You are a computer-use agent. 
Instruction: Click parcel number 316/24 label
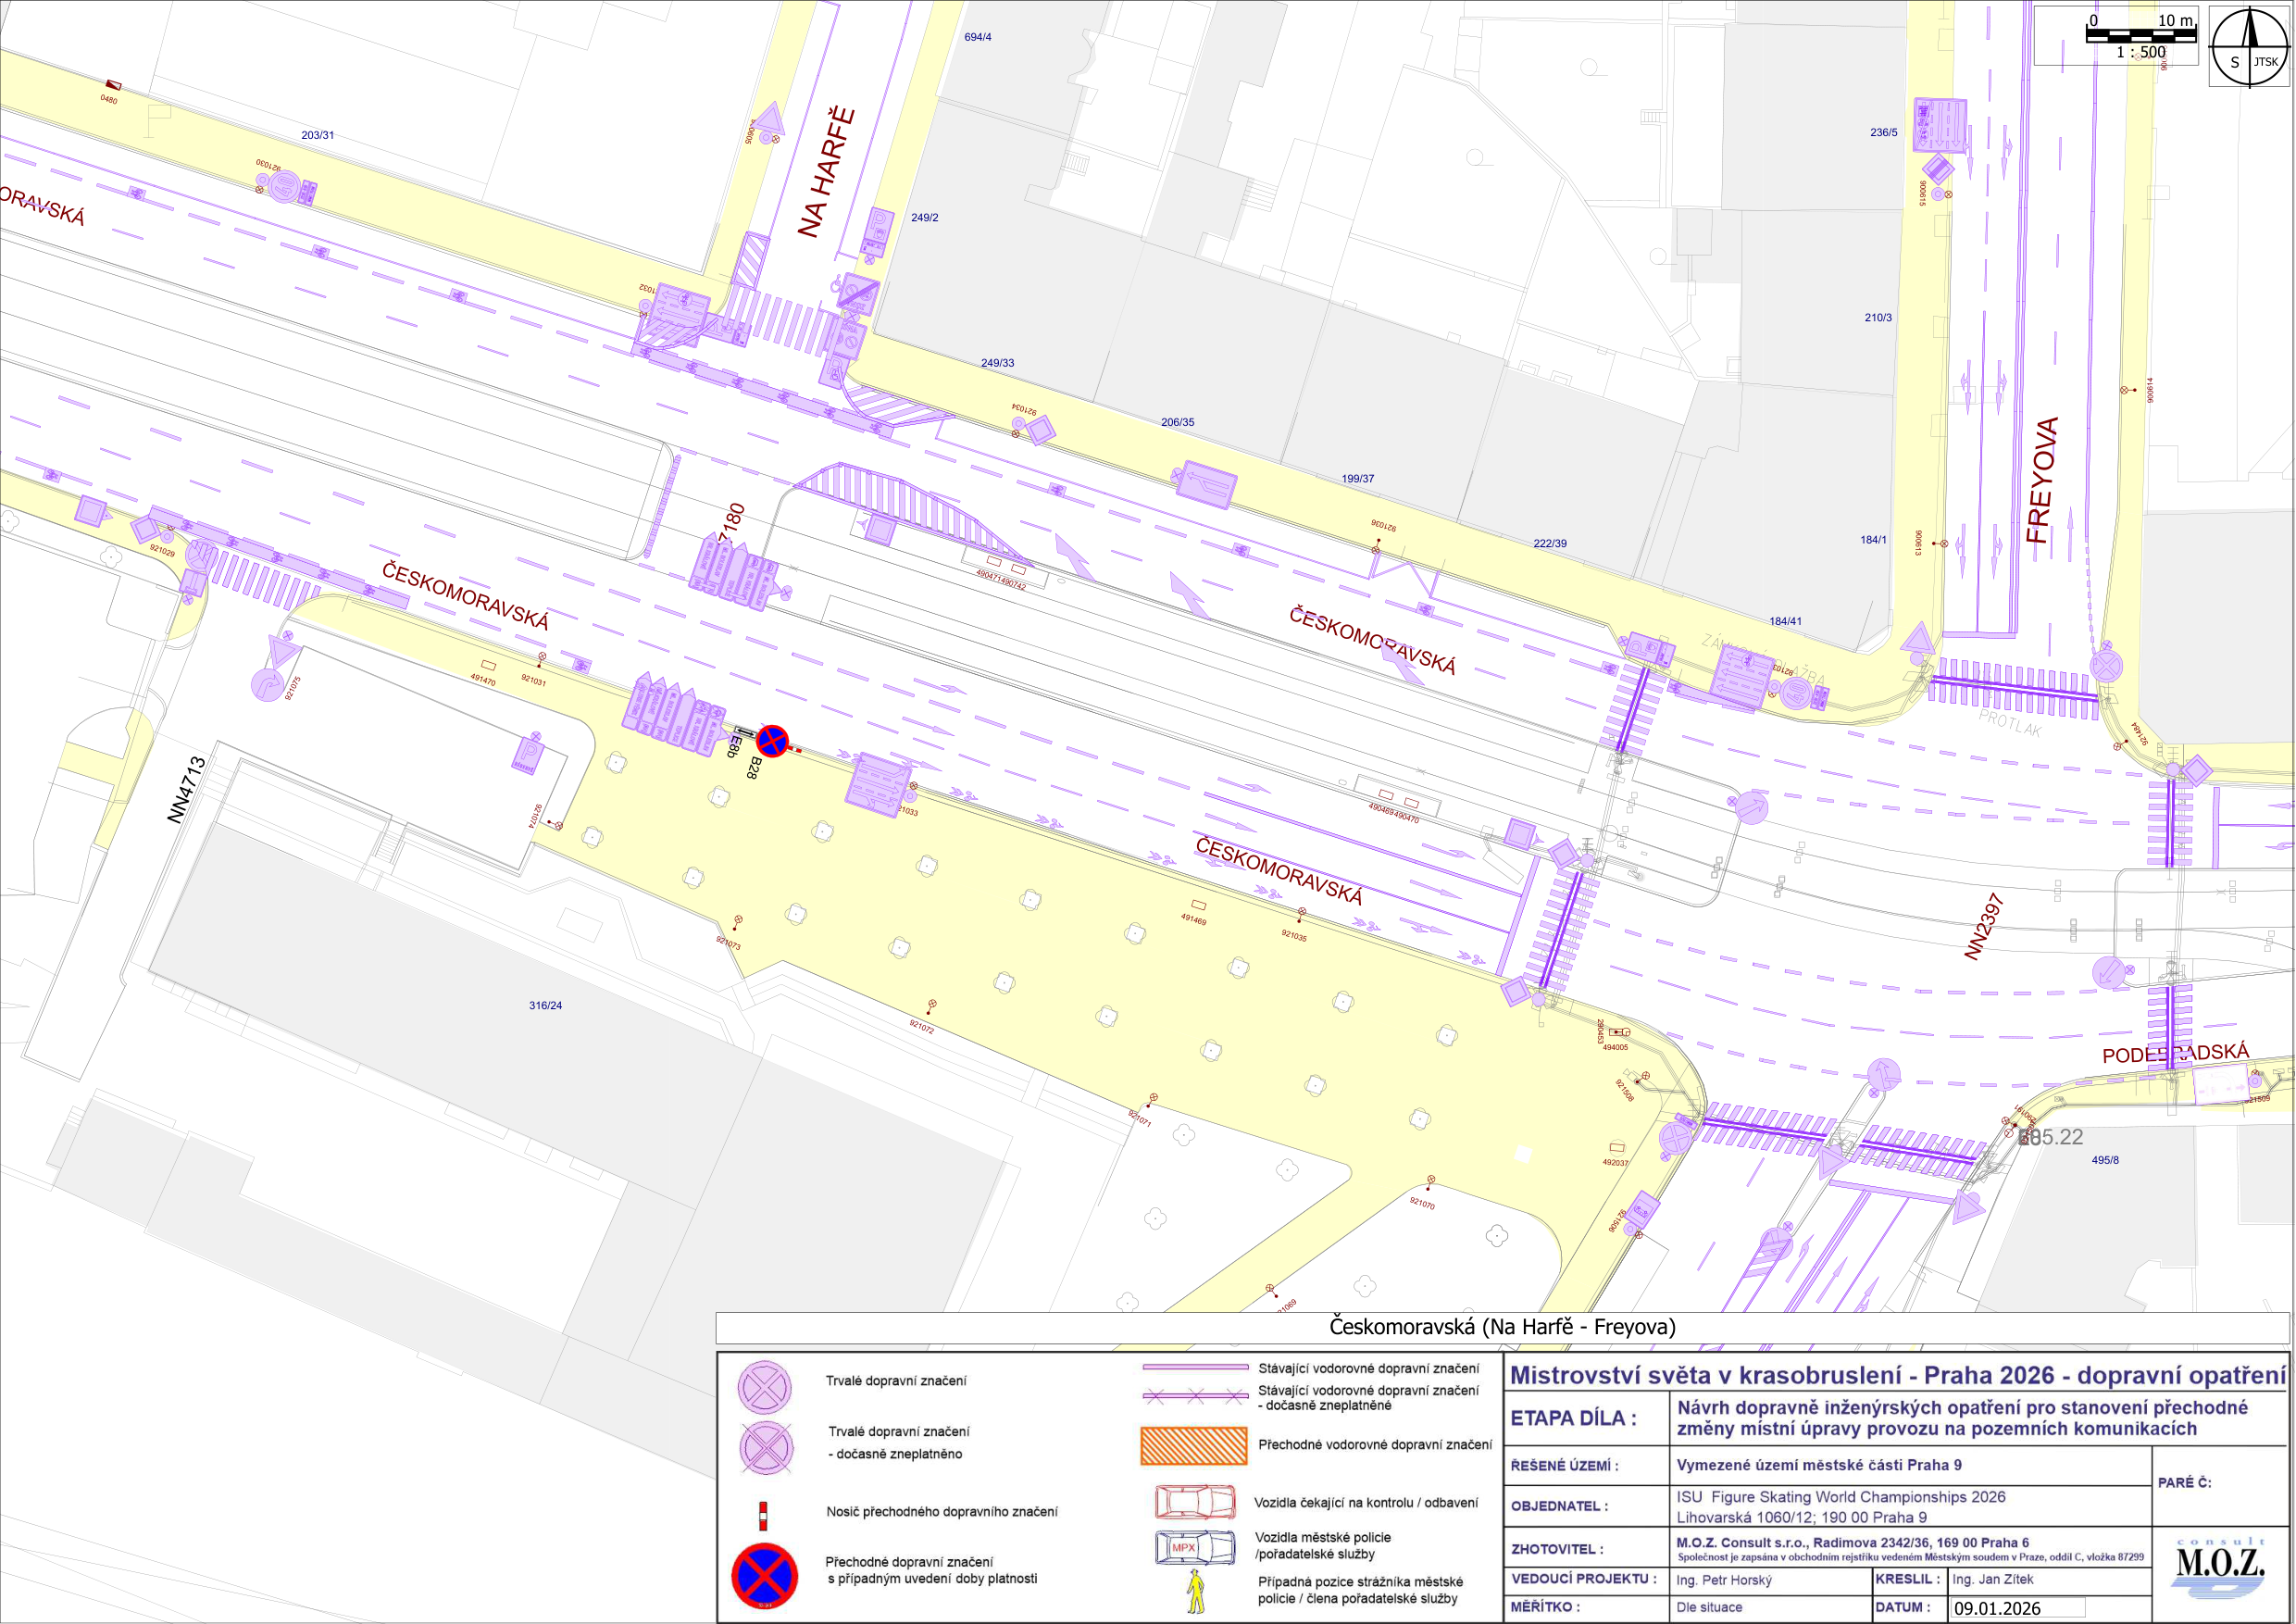(545, 1005)
